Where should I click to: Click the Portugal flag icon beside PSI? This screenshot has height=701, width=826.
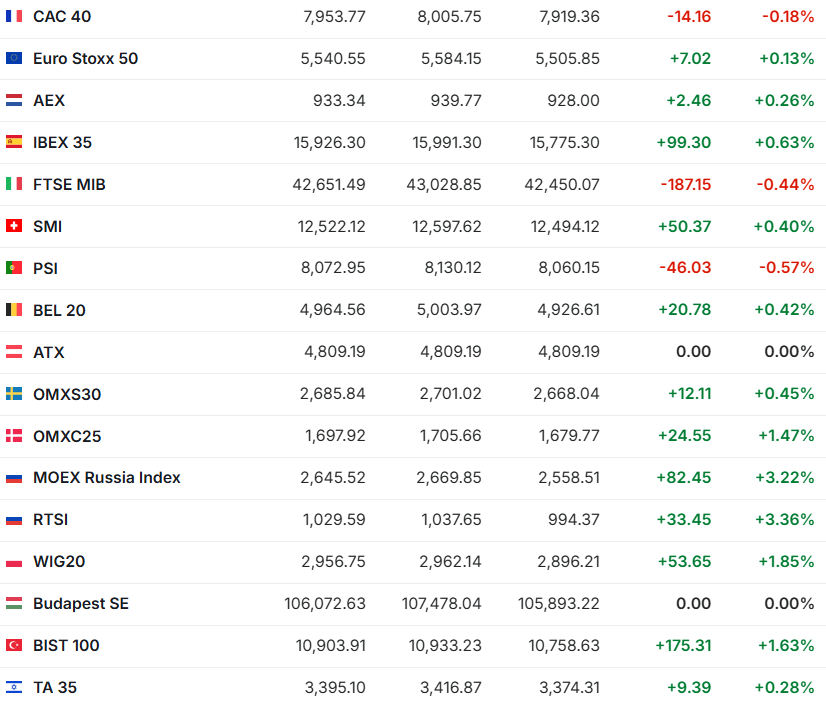pos(14,268)
